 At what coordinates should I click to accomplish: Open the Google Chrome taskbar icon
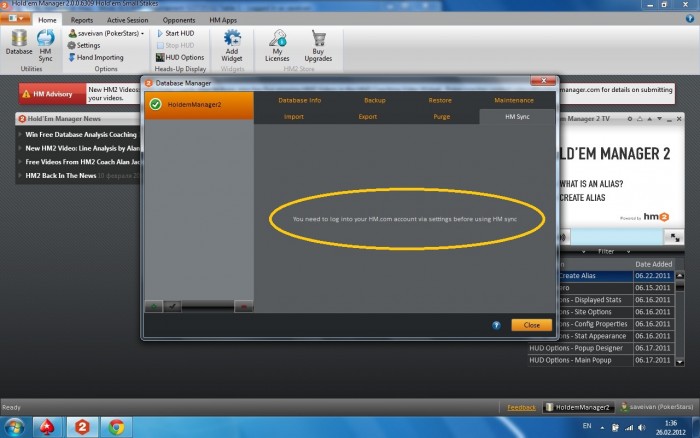(117, 427)
